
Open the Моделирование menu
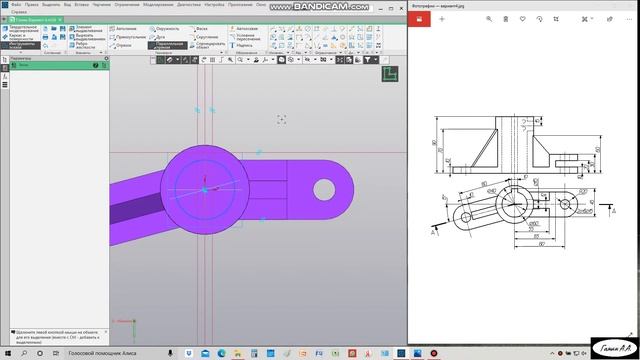coord(158,5)
